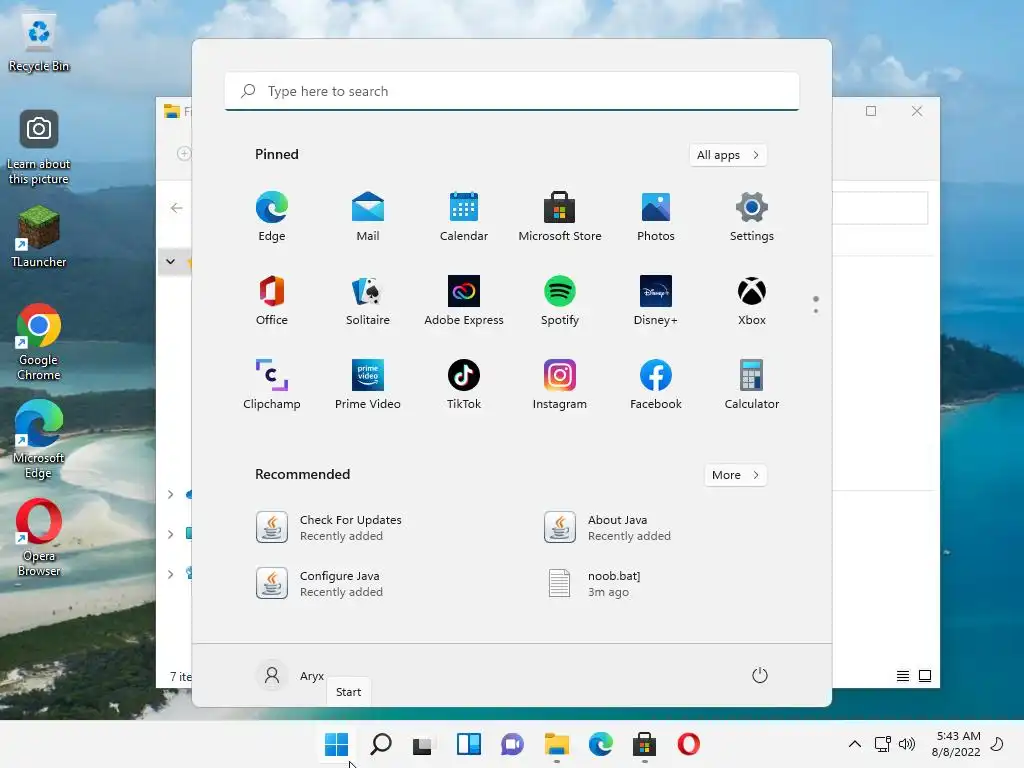Select the Google Chrome desktop shortcut

coord(39,342)
